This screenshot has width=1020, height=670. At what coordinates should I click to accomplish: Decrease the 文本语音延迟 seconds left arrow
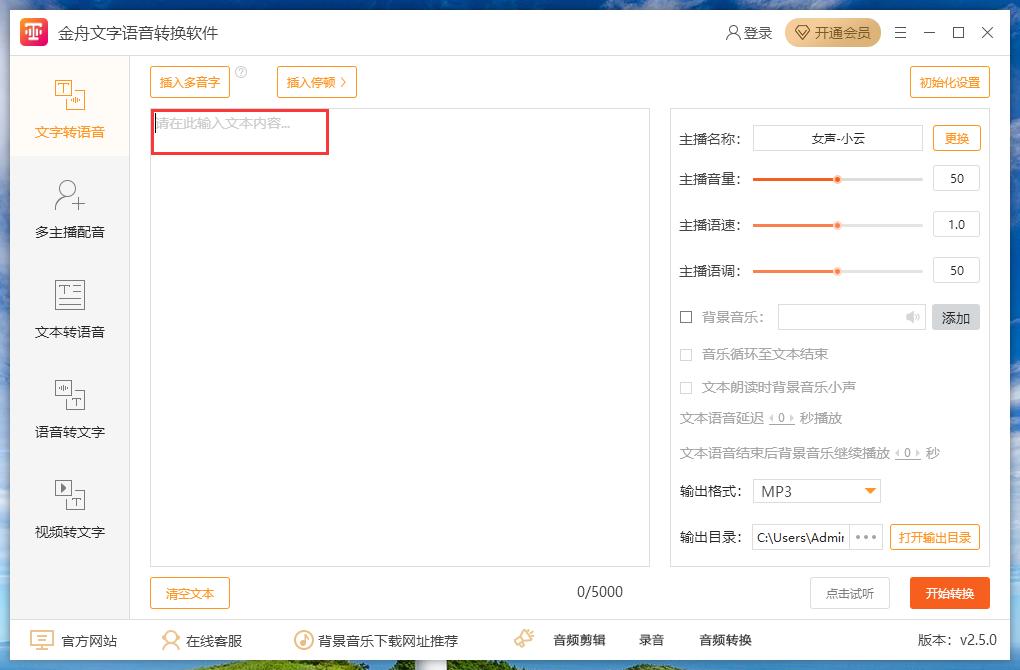click(x=772, y=418)
